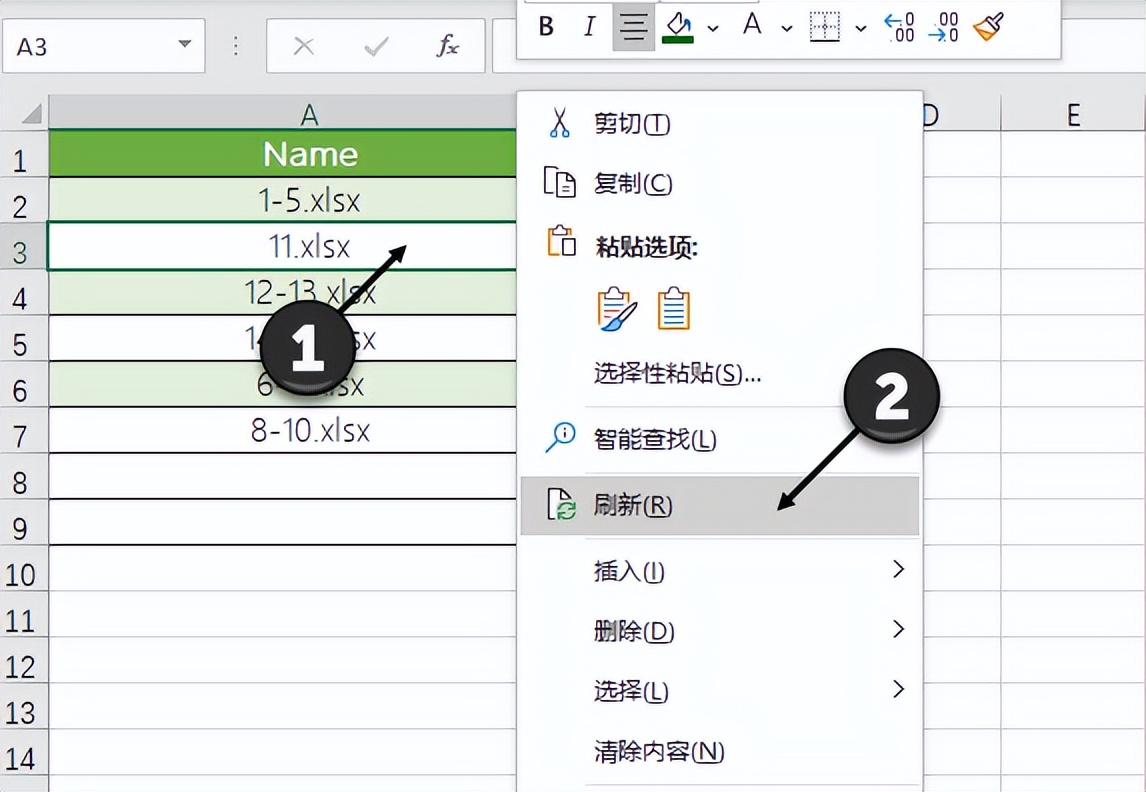
Task: Select column E header
Action: 1073,113
